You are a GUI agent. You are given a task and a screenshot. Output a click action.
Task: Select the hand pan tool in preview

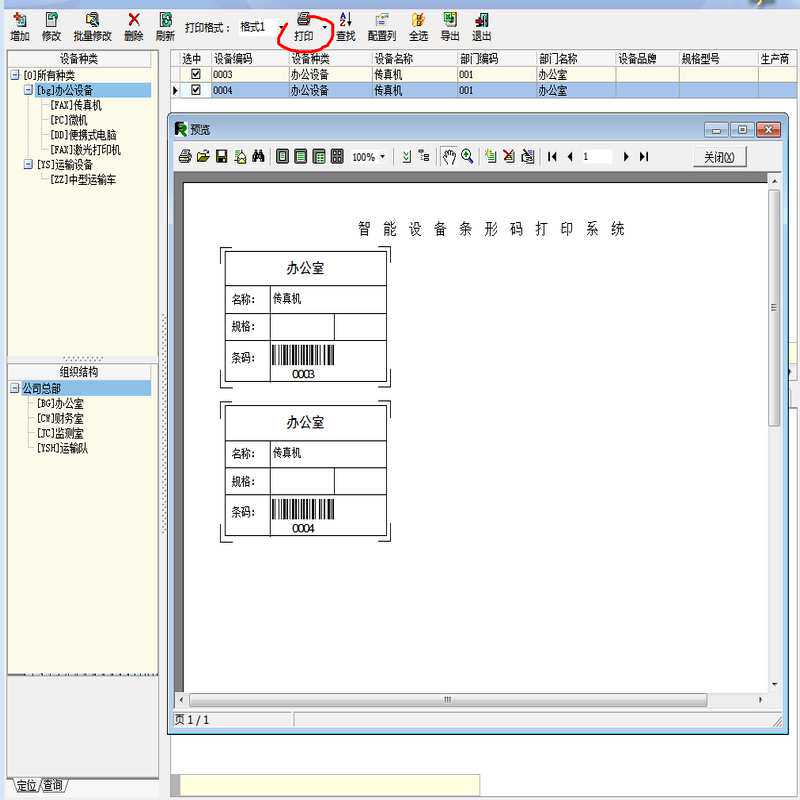pos(448,157)
